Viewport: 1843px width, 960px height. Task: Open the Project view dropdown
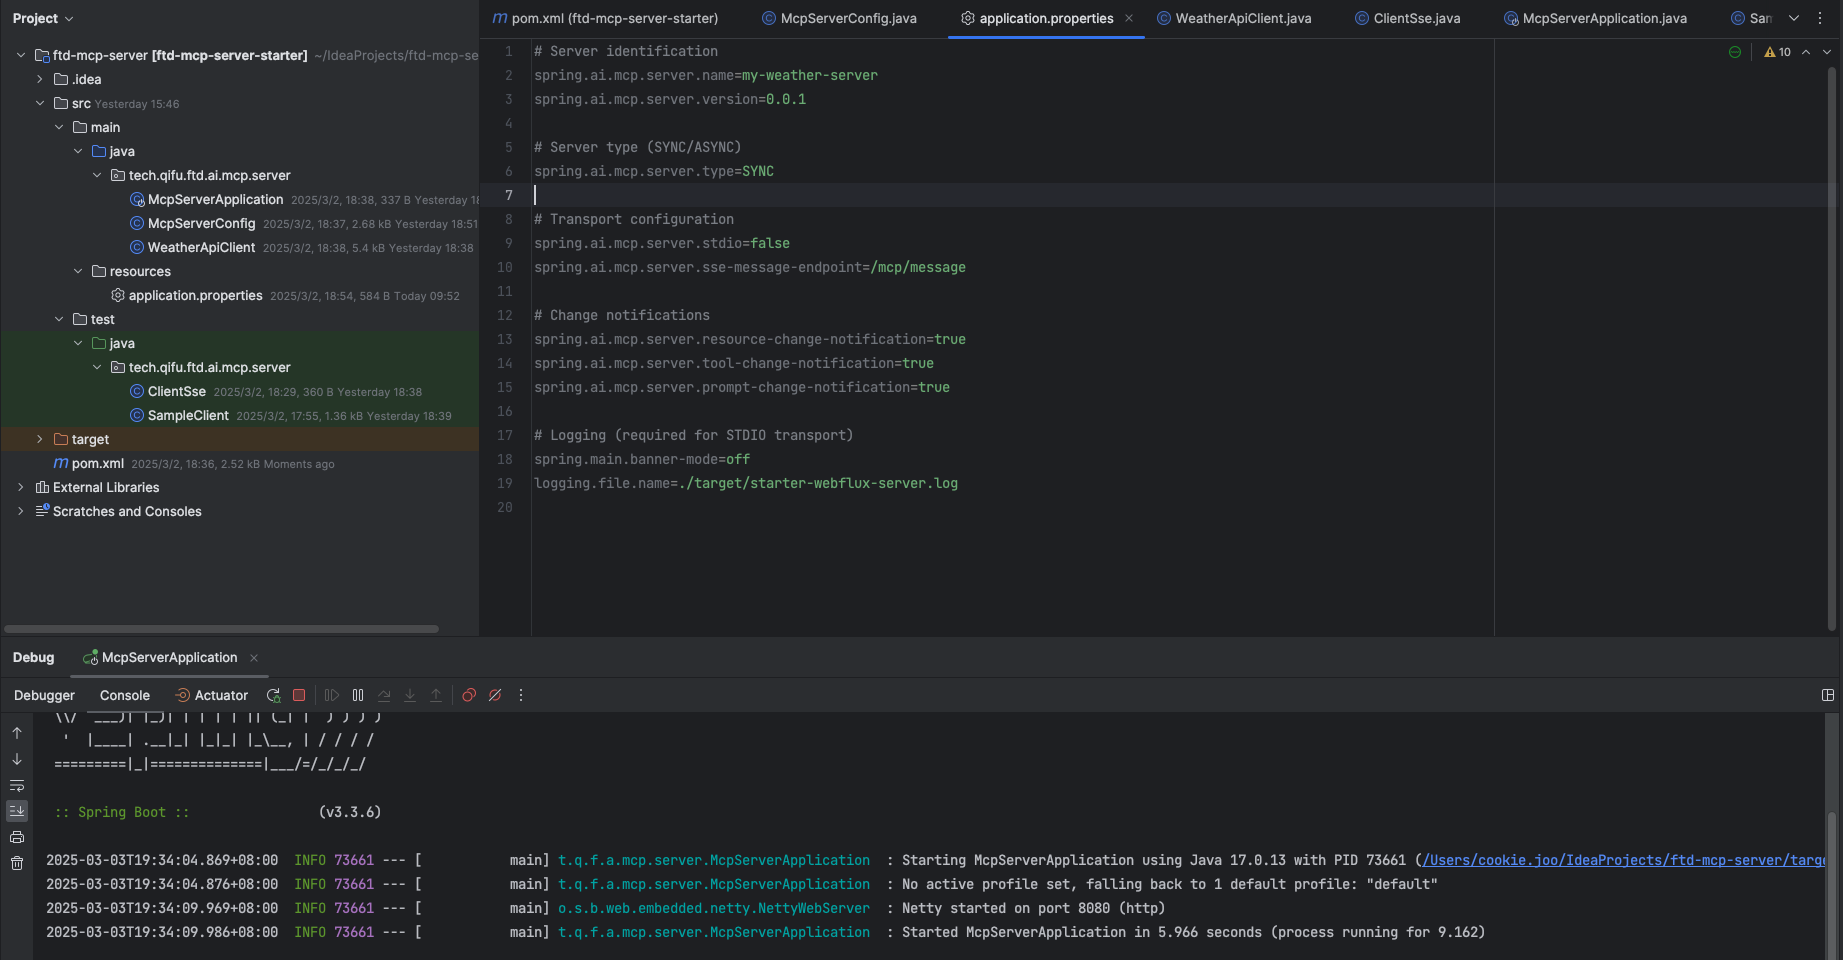[43, 18]
